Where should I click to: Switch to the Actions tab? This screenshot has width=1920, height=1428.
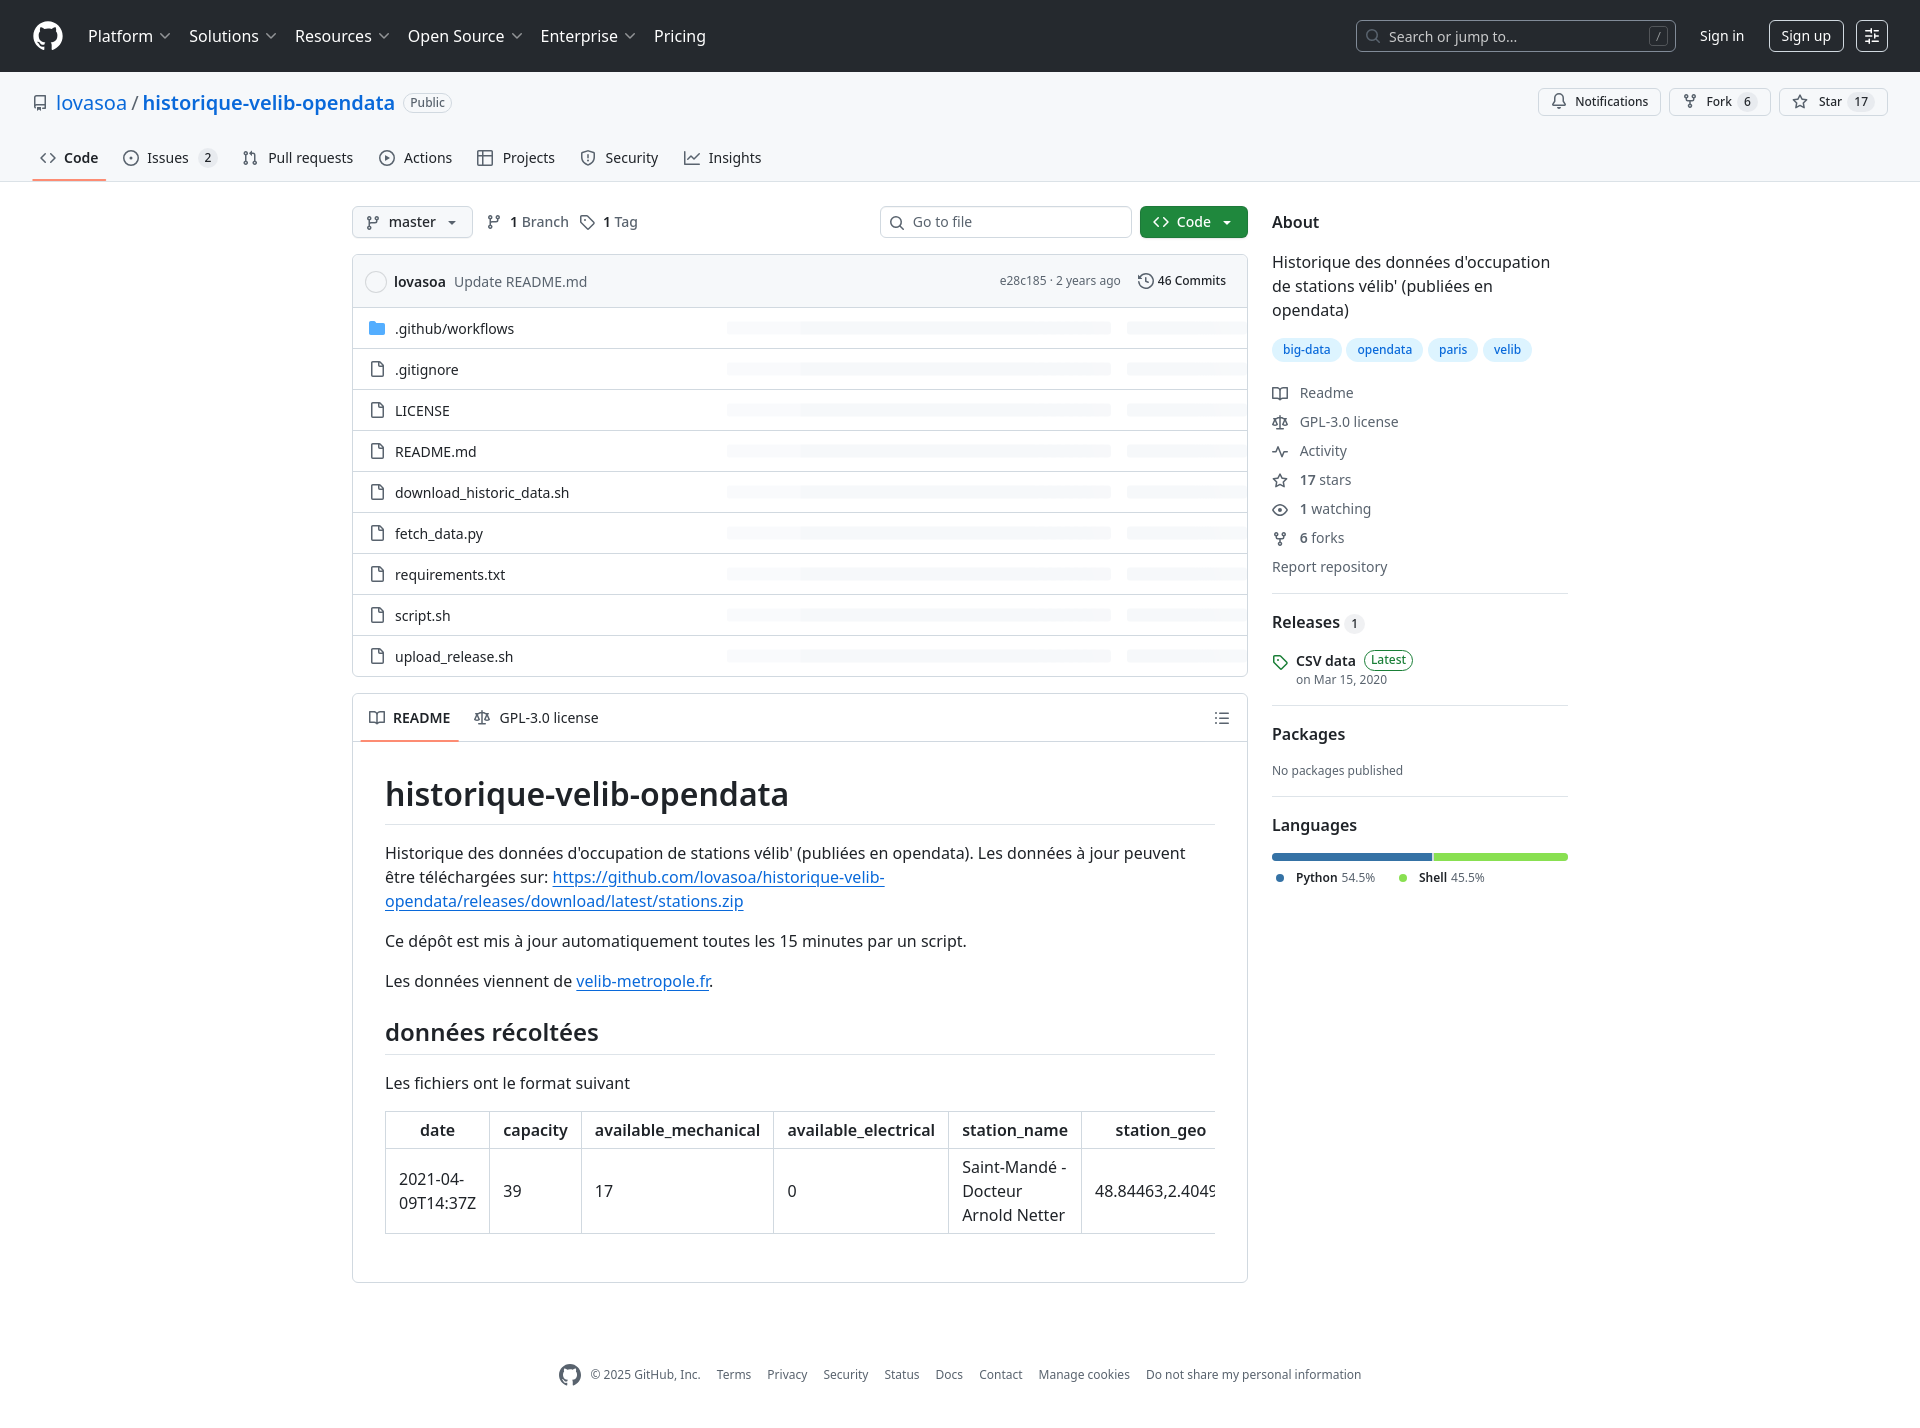[415, 158]
